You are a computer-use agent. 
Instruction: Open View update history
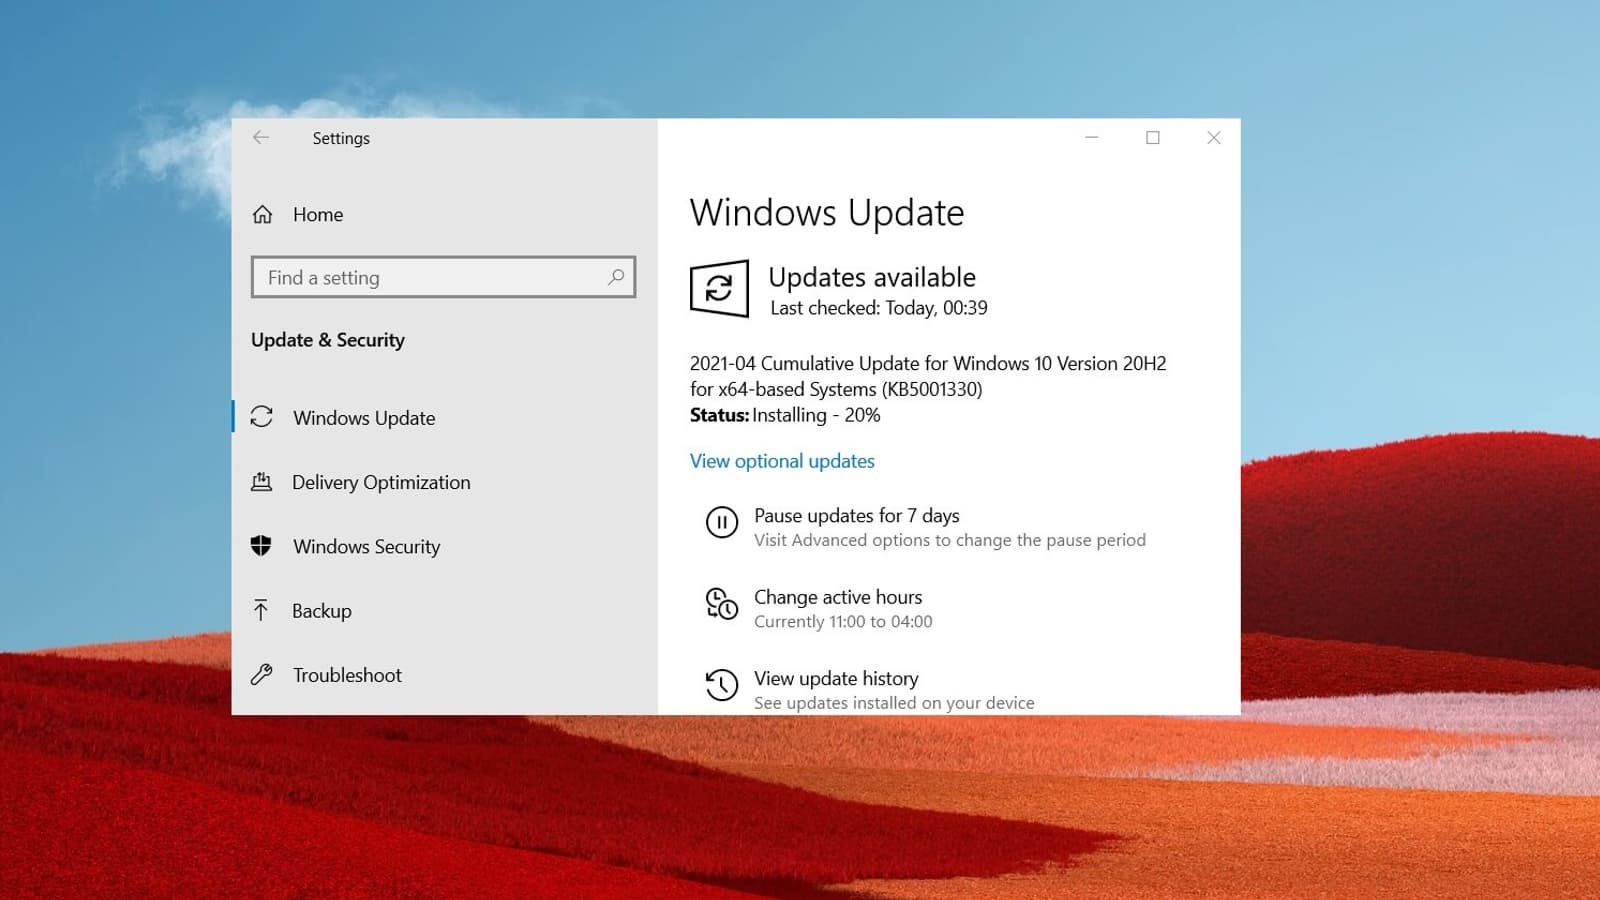pos(836,678)
